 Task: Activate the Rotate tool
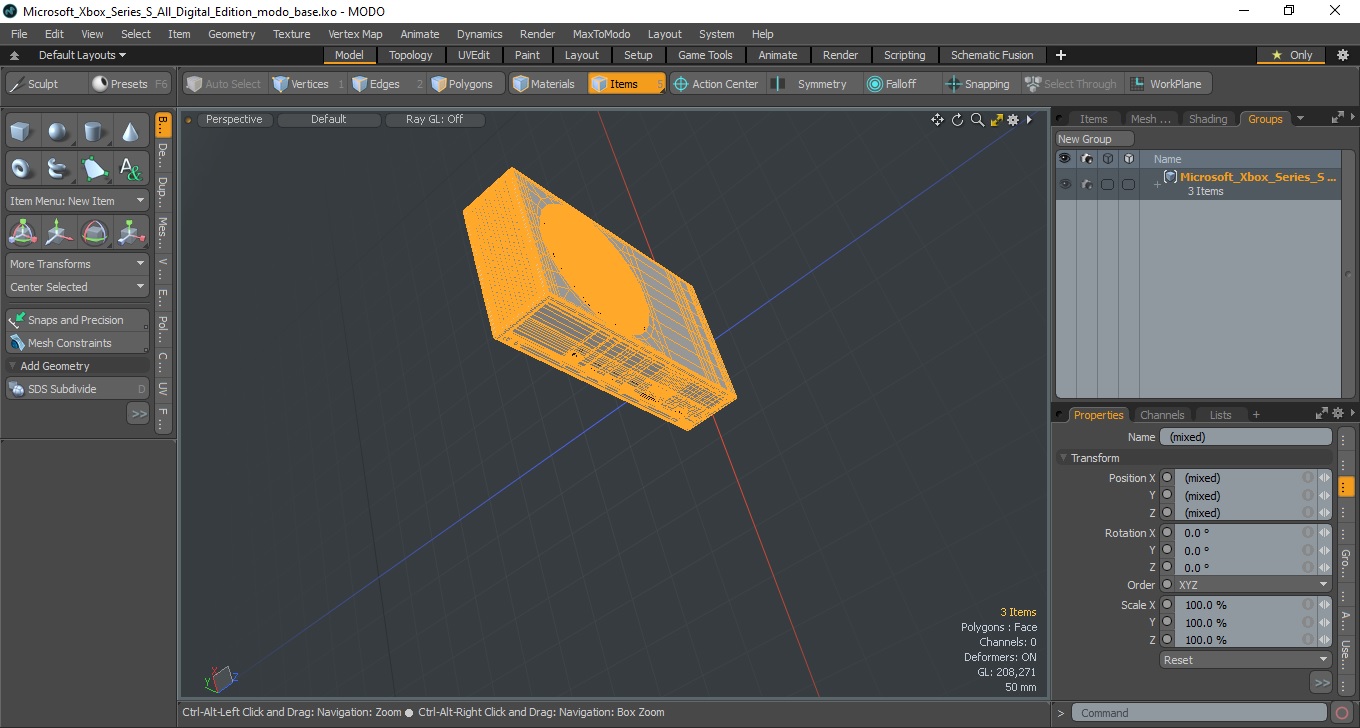coord(95,233)
